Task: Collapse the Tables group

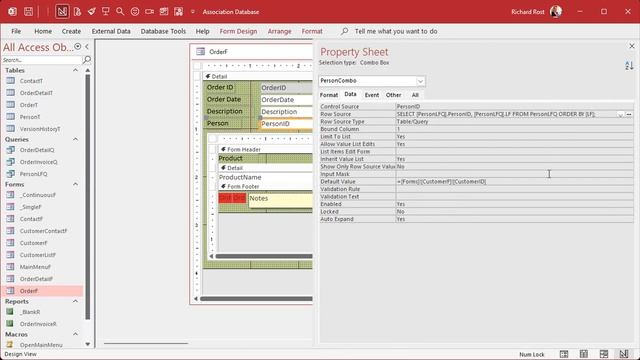Action: point(75,70)
